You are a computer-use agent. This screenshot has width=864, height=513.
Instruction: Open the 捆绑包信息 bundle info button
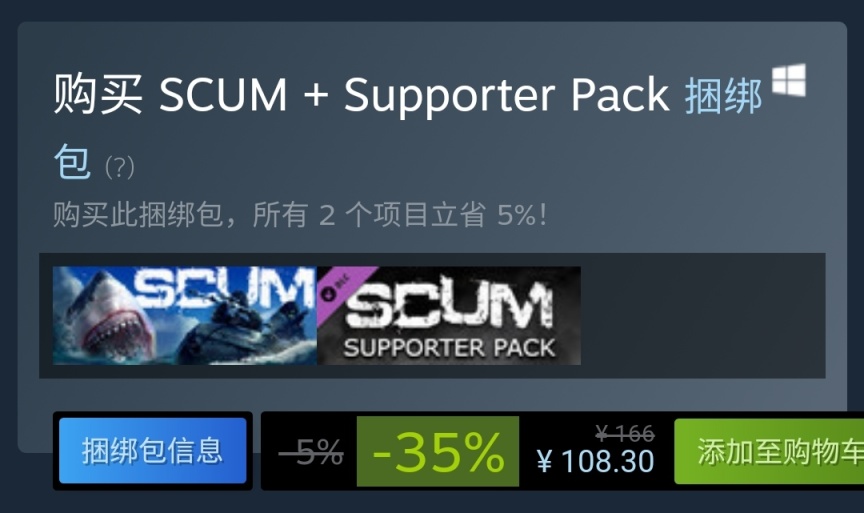153,451
